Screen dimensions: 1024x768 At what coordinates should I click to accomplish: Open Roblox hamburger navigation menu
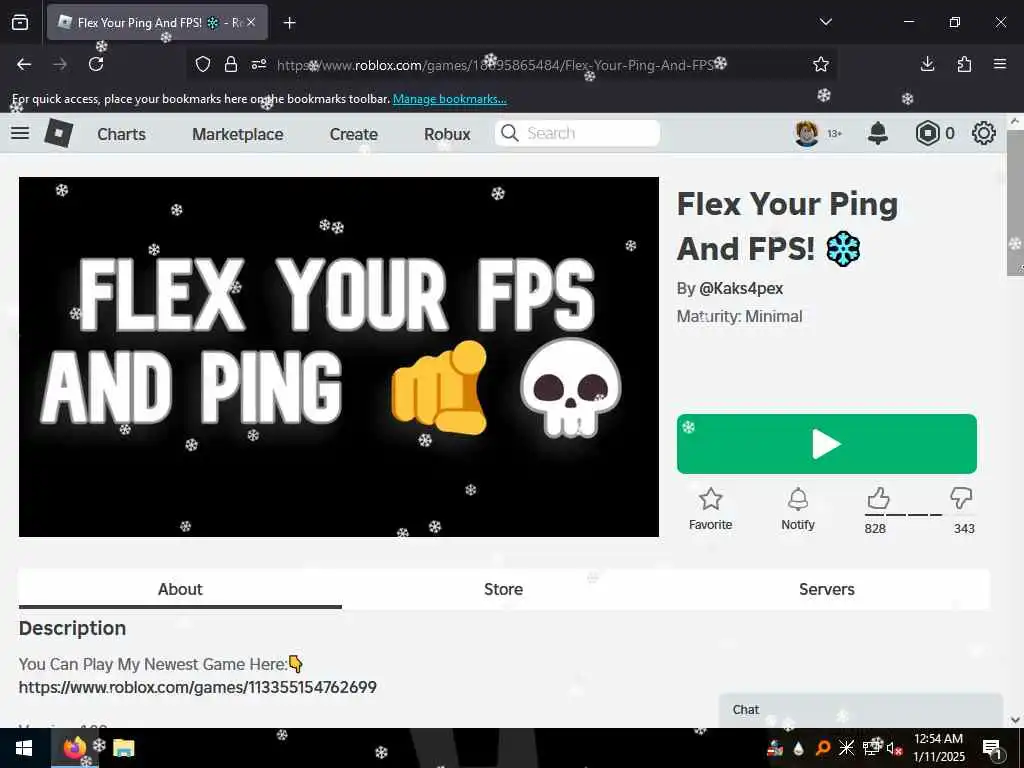tap(20, 133)
